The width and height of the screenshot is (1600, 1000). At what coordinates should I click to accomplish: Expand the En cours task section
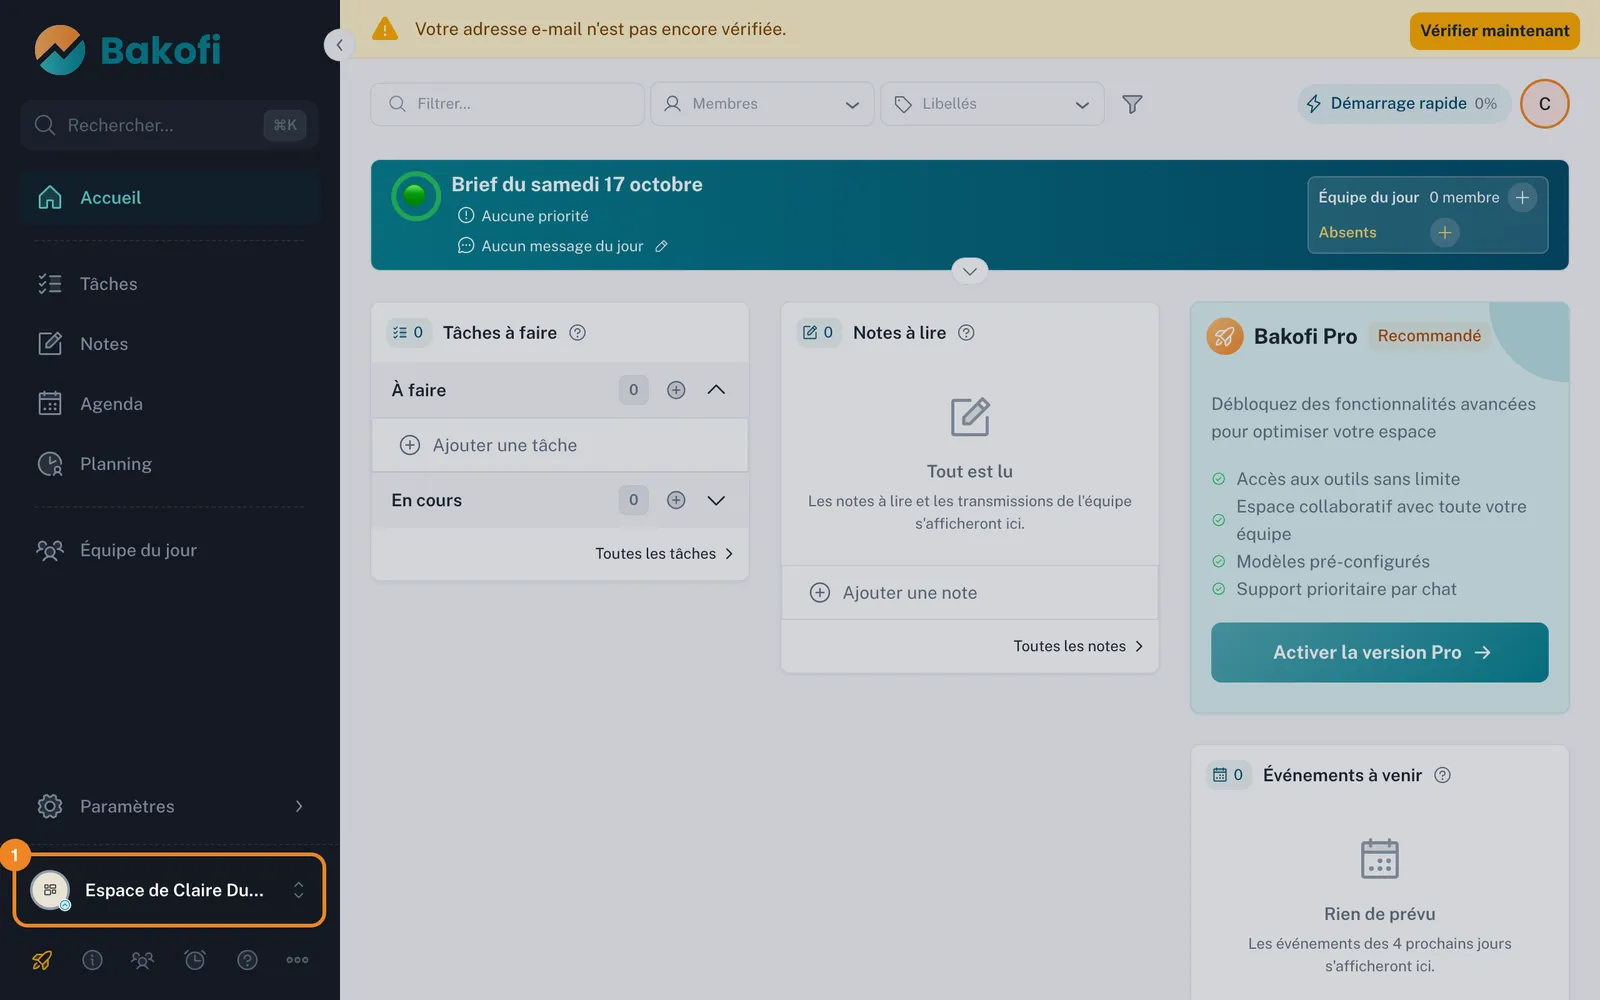tap(716, 500)
